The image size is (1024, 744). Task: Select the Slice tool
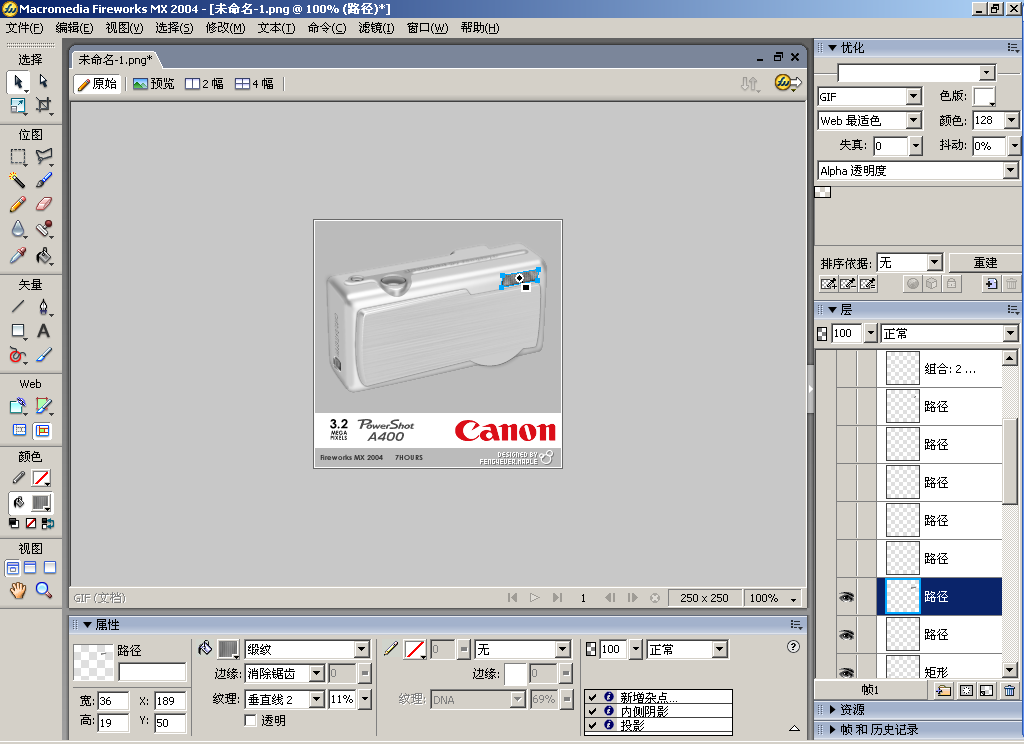[x=43, y=406]
